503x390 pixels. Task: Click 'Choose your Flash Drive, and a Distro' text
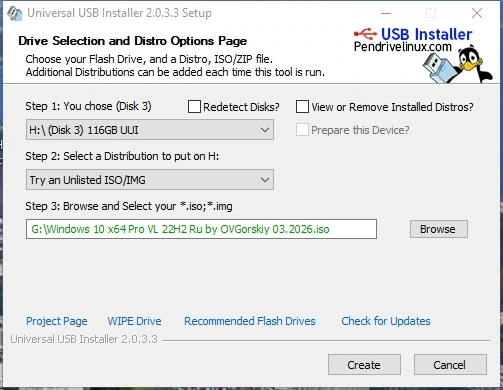tap(149, 59)
